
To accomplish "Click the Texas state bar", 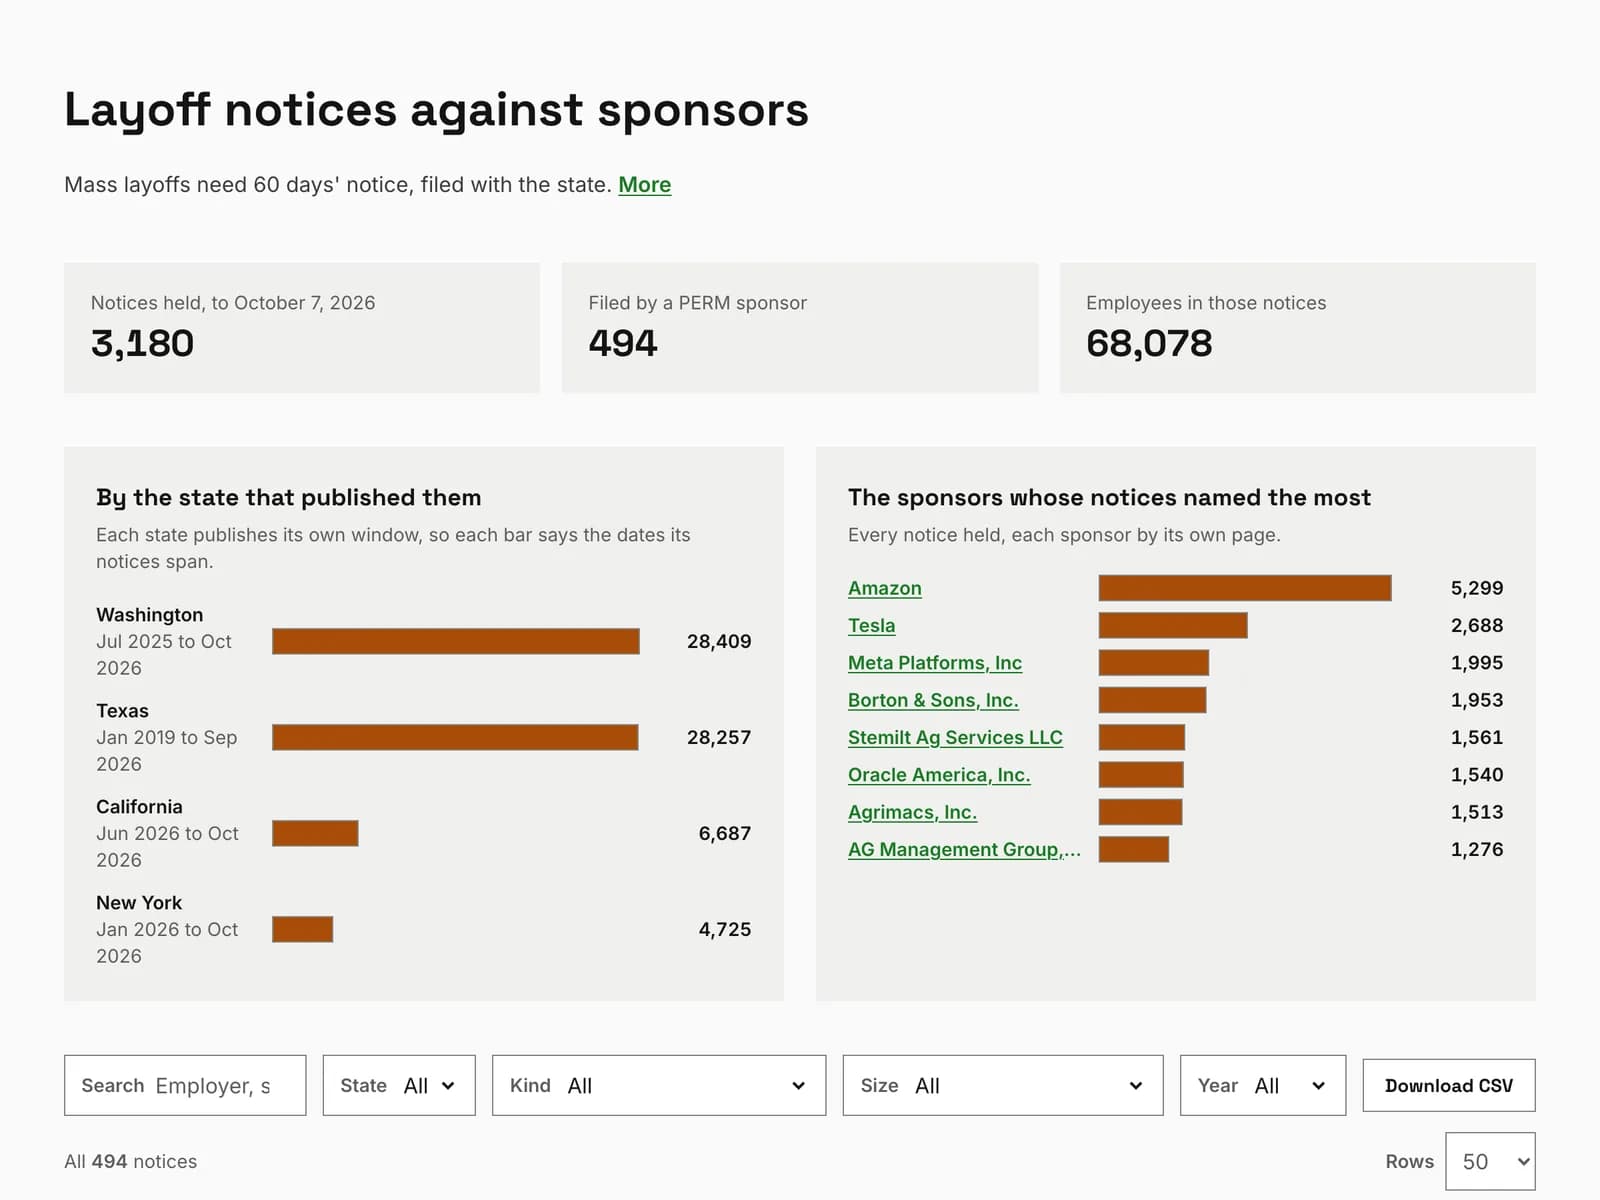I will 455,737.
